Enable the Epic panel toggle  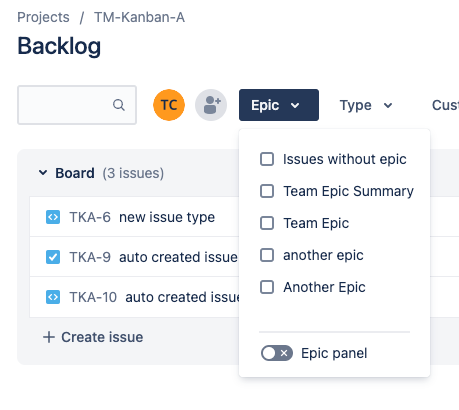click(x=277, y=353)
